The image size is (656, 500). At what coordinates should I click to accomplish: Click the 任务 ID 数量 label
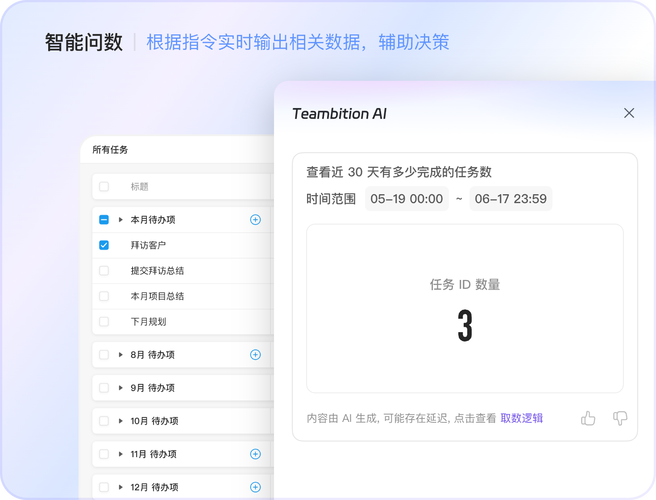click(x=465, y=285)
